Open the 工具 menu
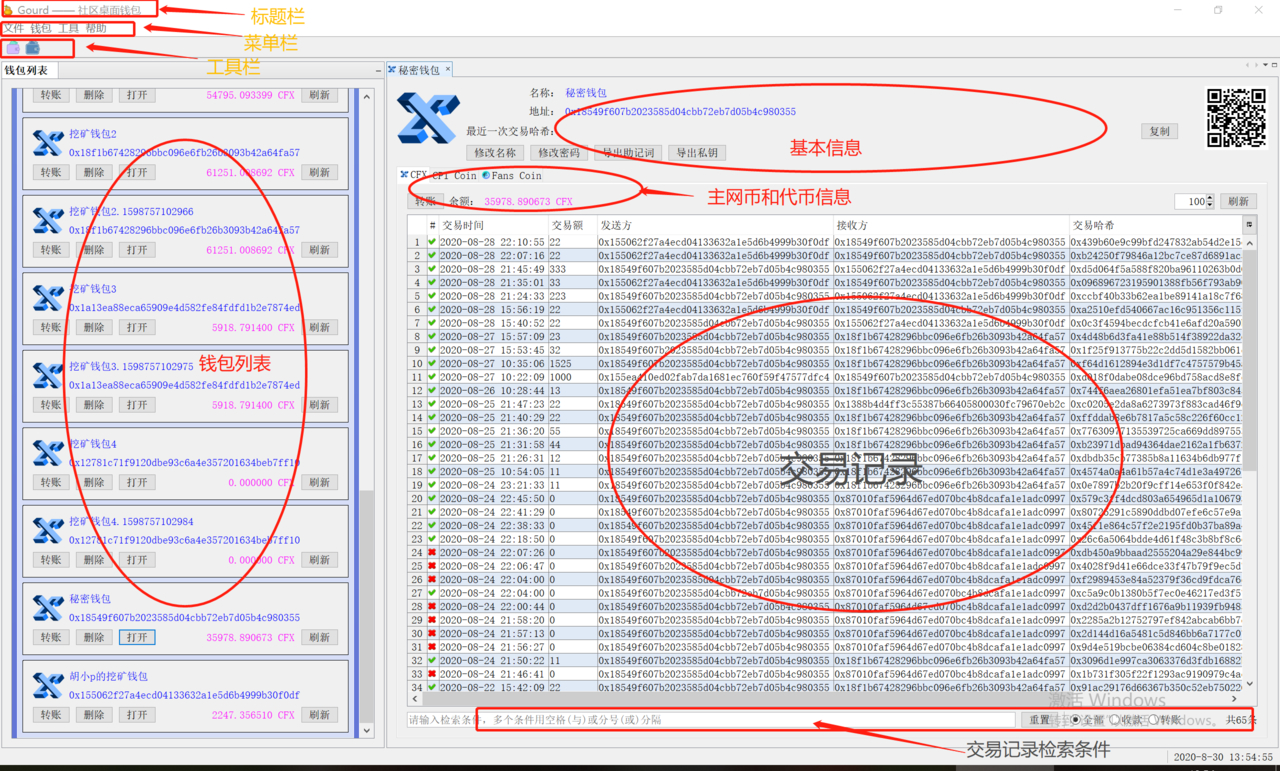Image resolution: width=1280 pixels, height=771 pixels. click(69, 29)
